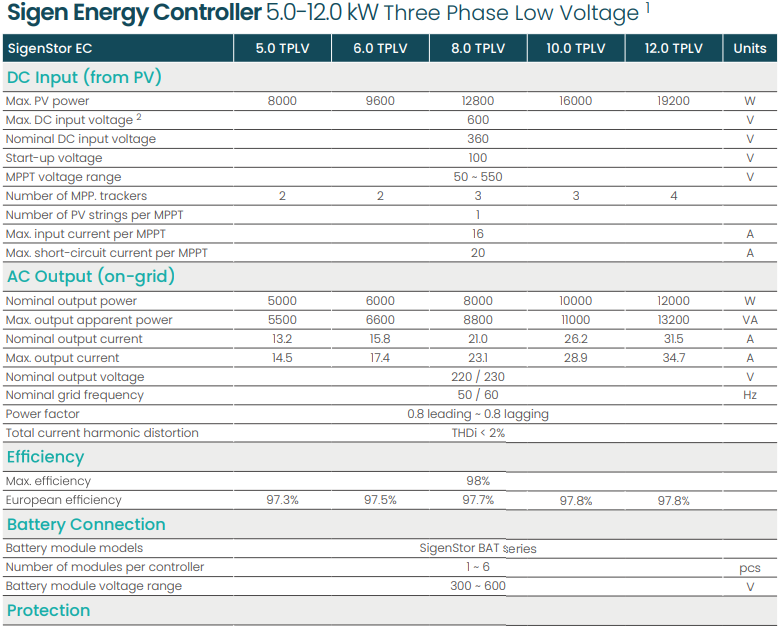This screenshot has width=778, height=628.
Task: Click the 13200 max apparent power value
Action: [673, 320]
